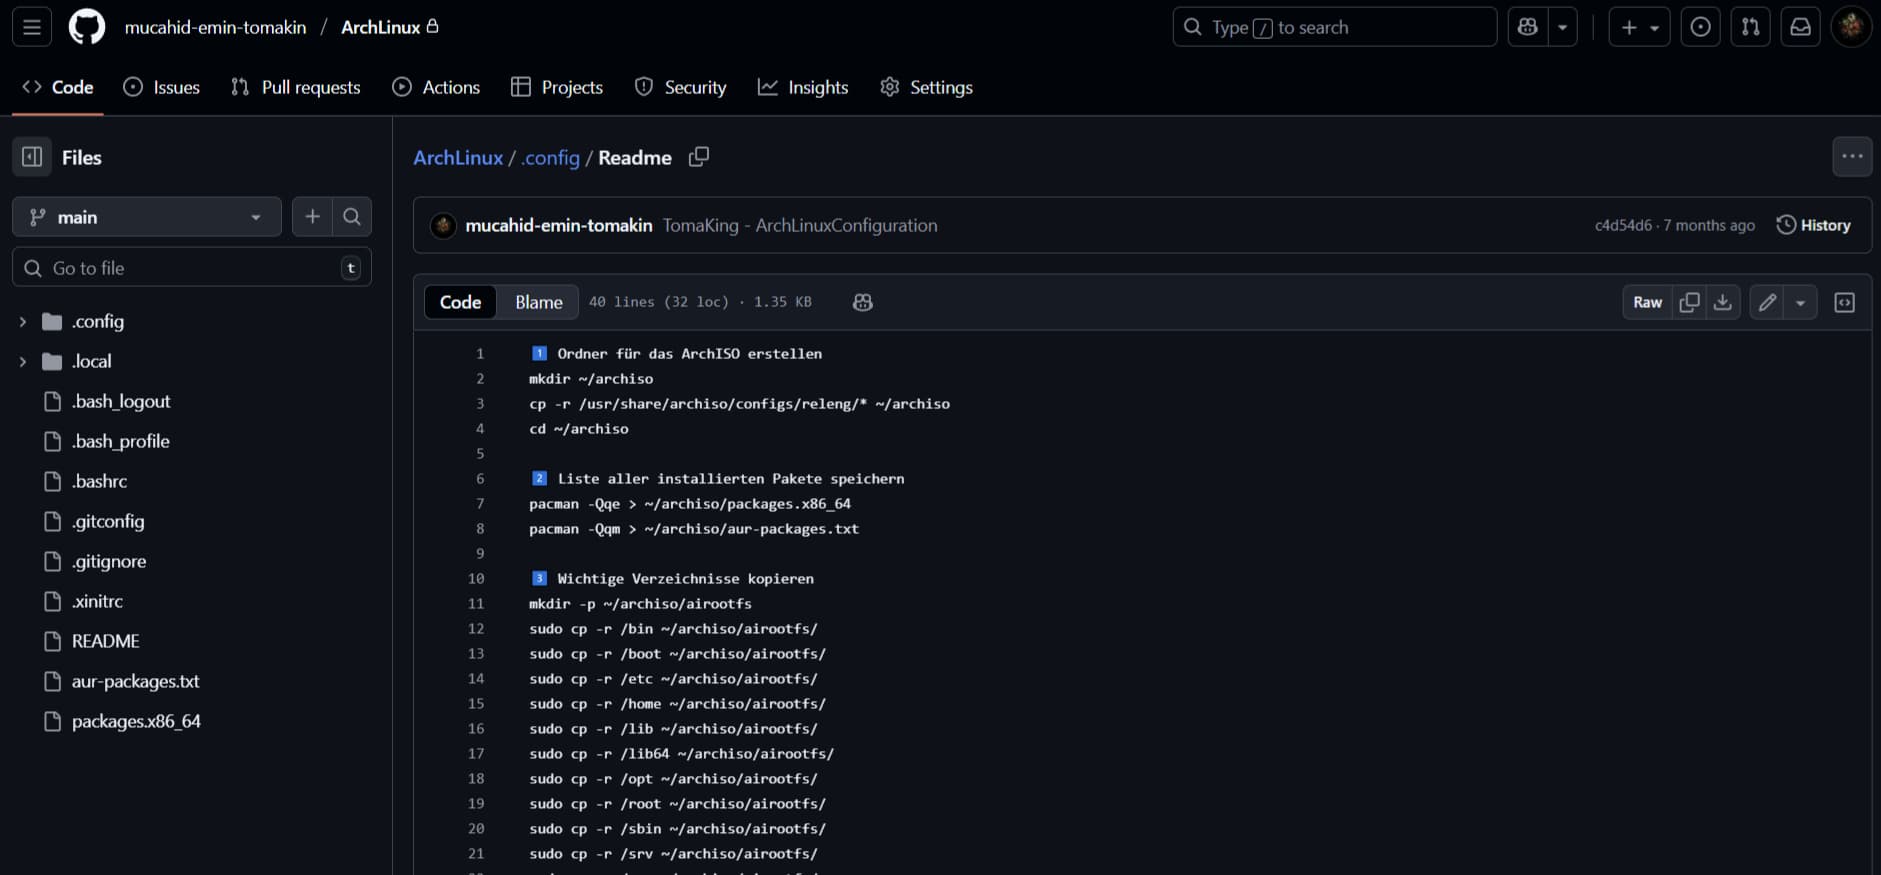Open the .config folder in tree
This screenshot has width=1881, height=875.
[x=98, y=321]
